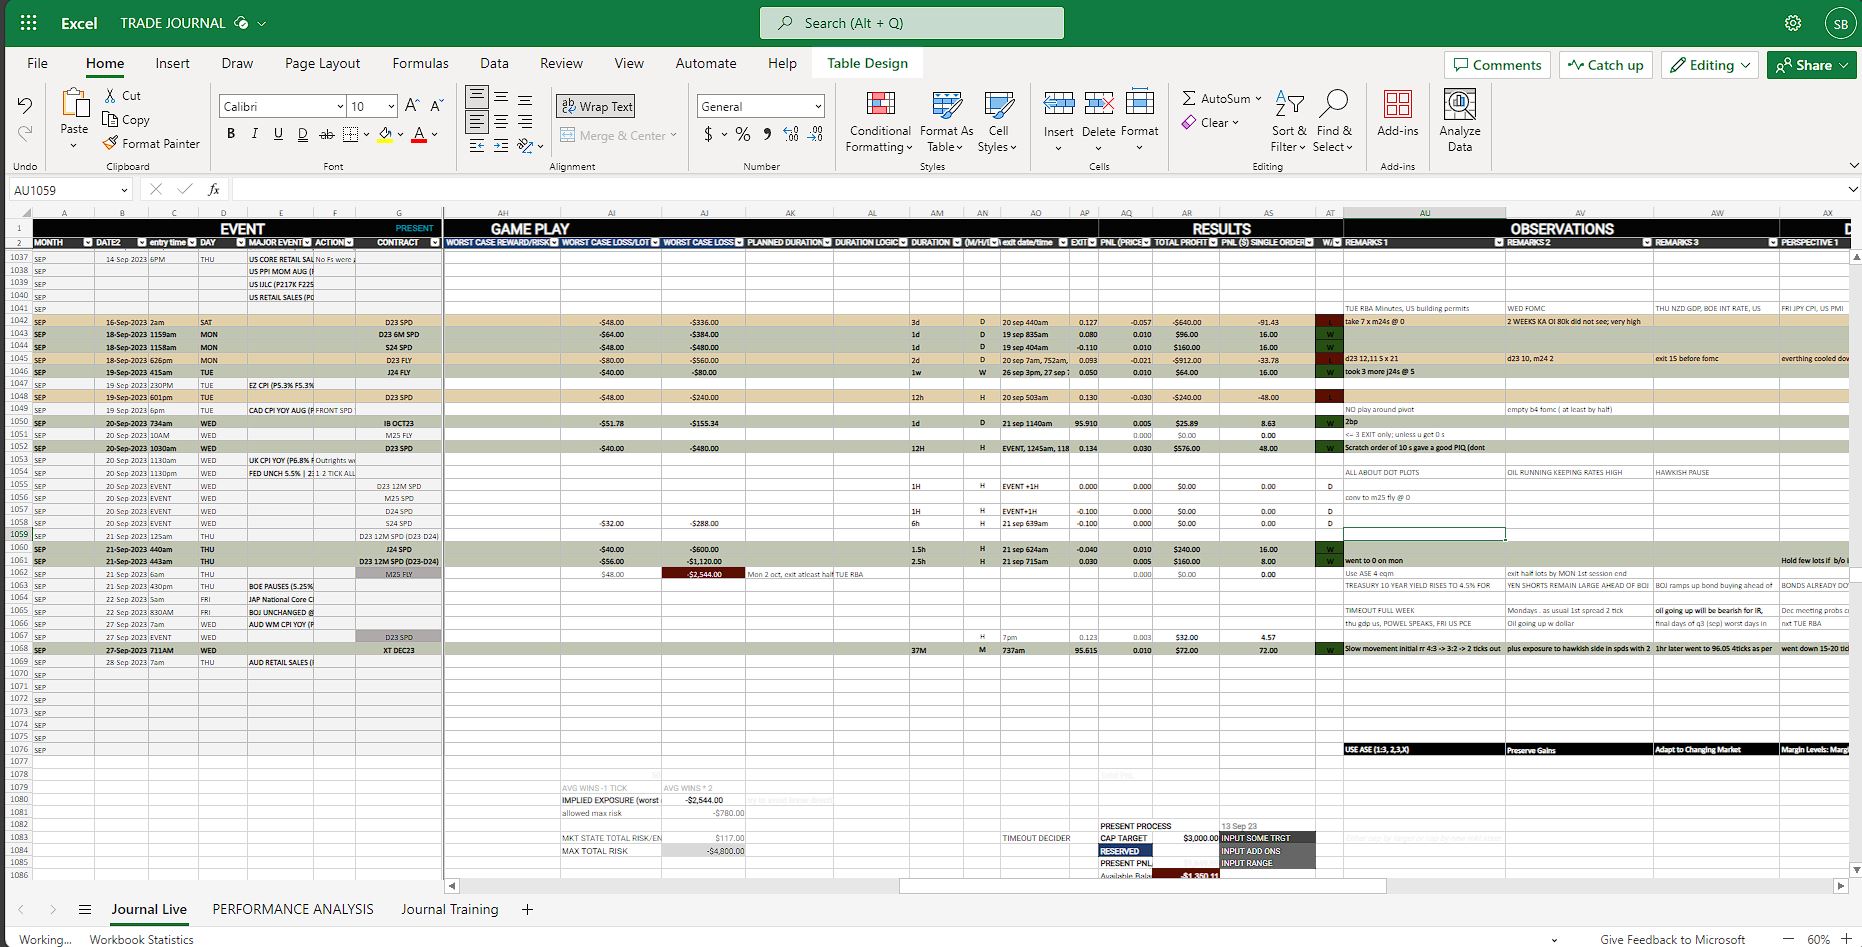Increase font size with larger A
1862x947 pixels.
(414, 106)
